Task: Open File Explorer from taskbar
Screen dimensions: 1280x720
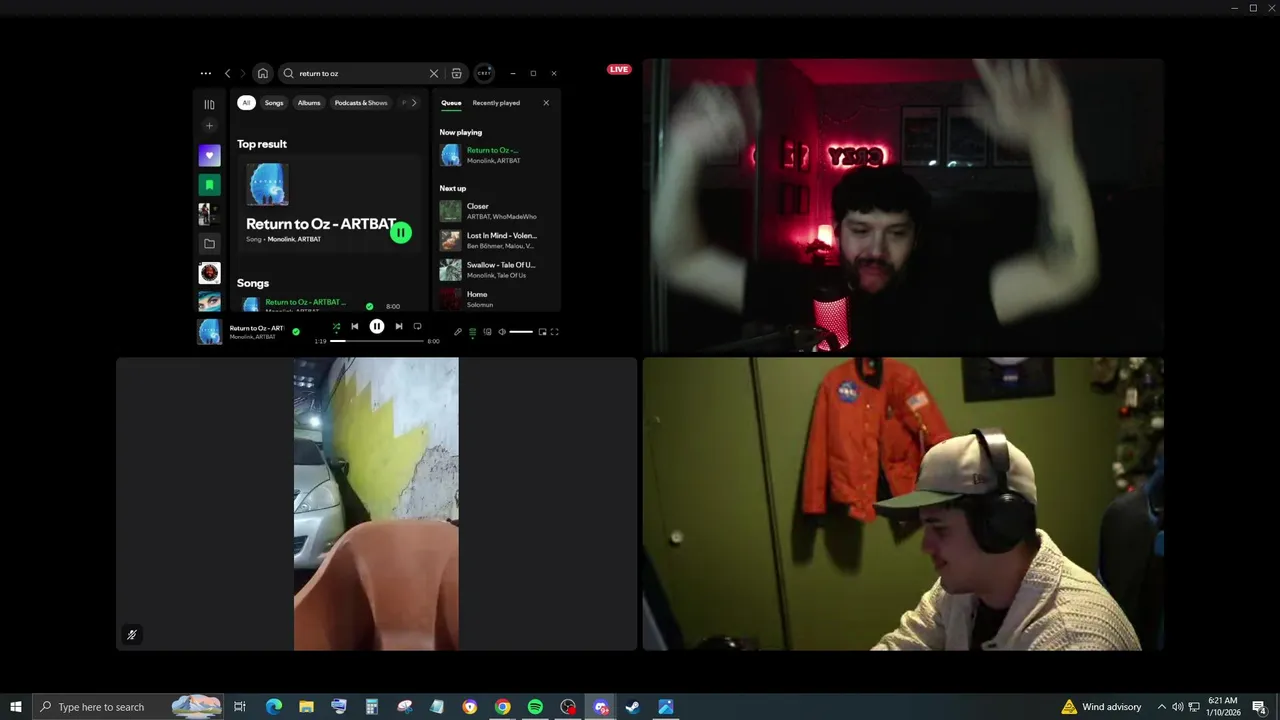Action: click(x=306, y=707)
